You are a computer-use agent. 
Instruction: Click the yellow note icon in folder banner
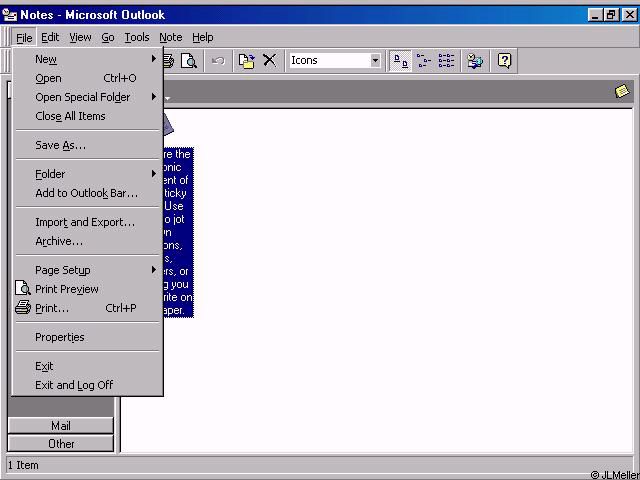point(622,91)
